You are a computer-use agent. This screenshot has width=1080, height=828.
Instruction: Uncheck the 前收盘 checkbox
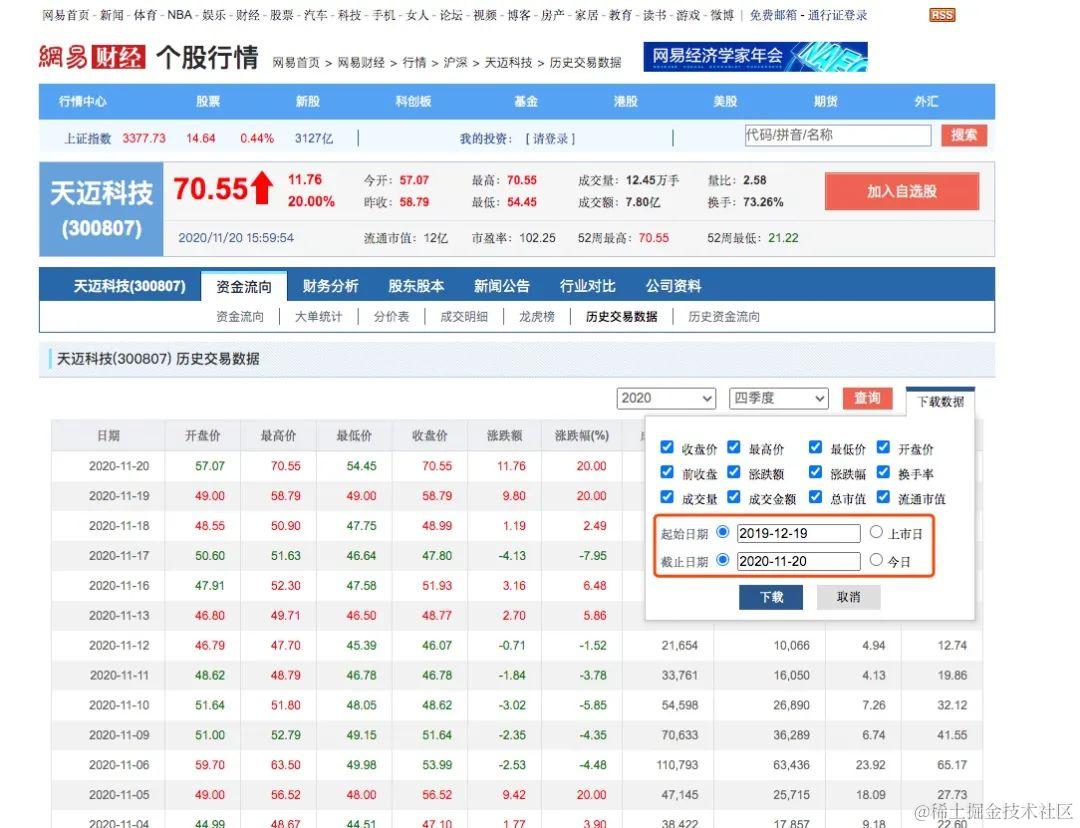666,472
